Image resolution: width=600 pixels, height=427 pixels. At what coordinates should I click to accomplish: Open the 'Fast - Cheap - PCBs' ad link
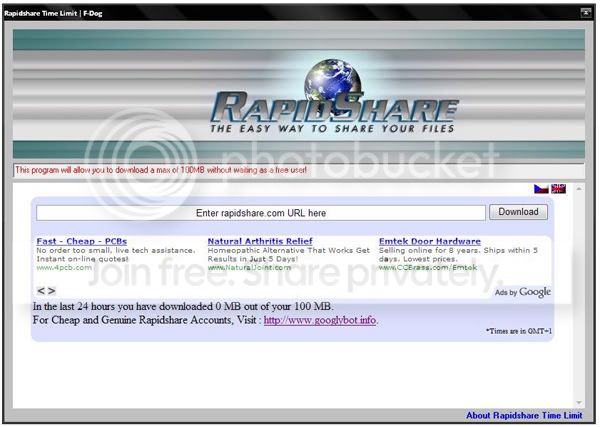click(x=82, y=241)
